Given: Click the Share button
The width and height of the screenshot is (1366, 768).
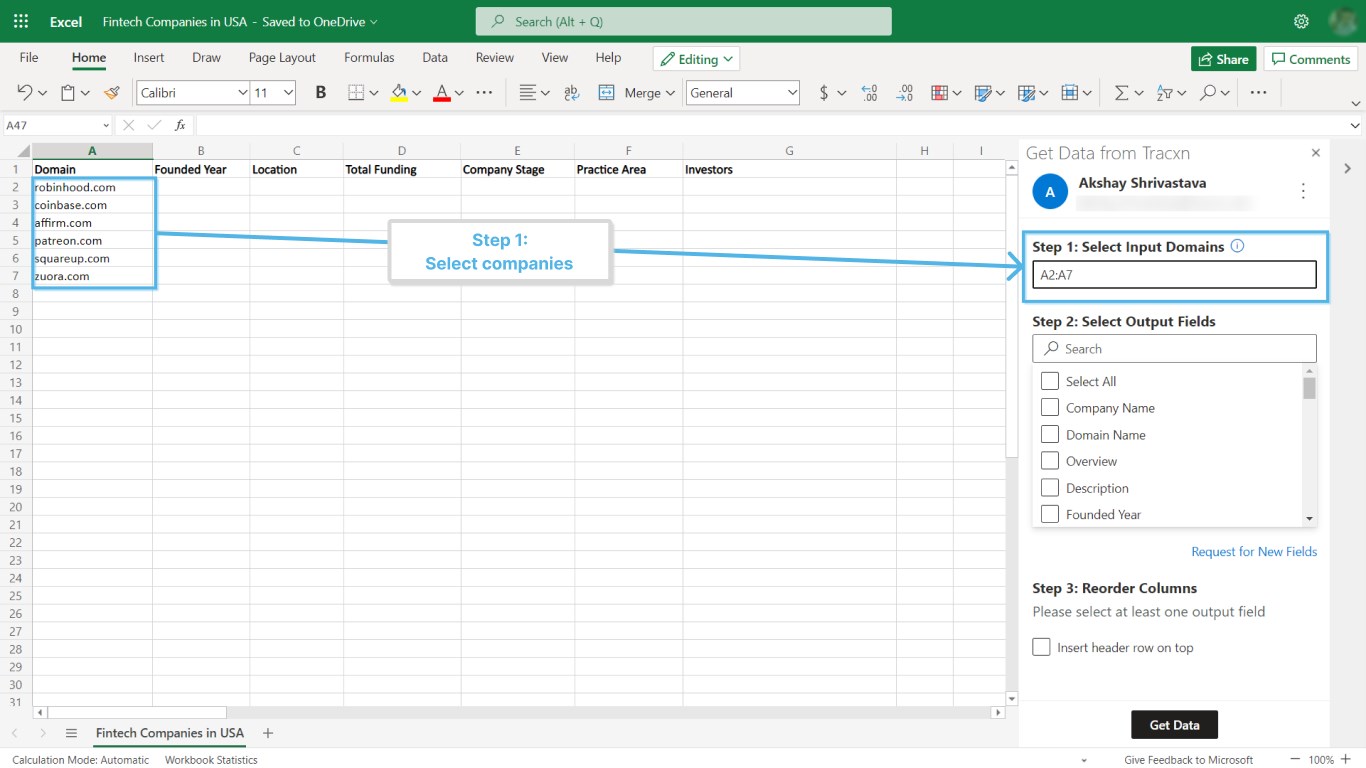Looking at the screenshot, I should tap(1223, 59).
